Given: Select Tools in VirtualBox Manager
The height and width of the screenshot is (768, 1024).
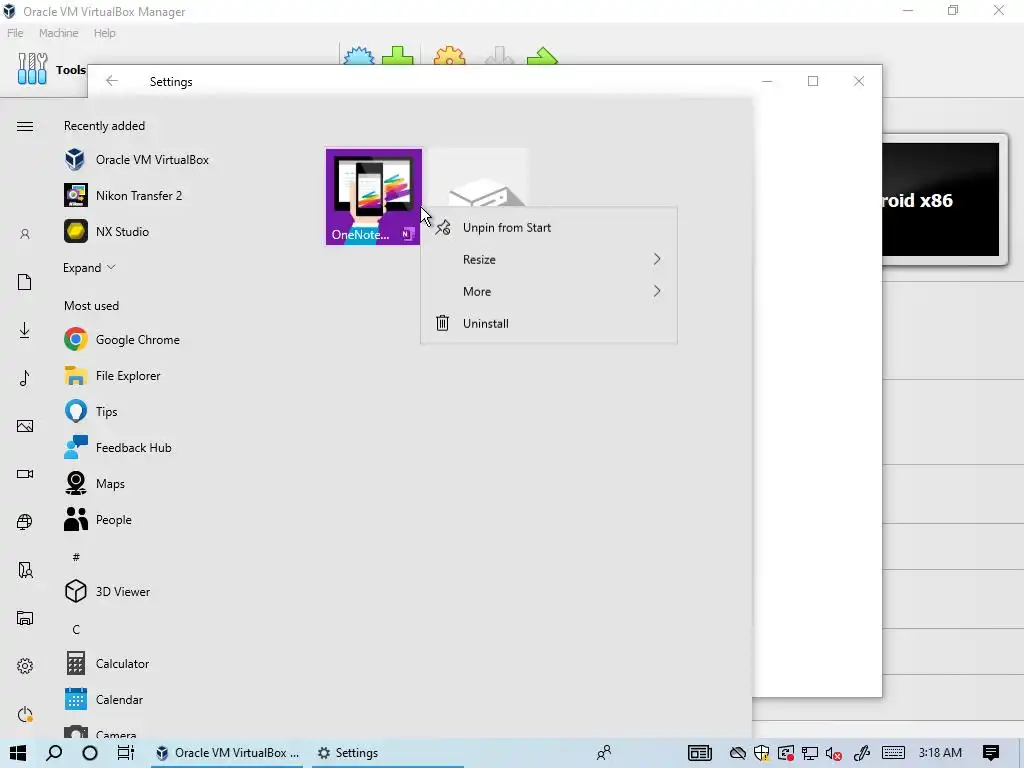Looking at the screenshot, I should point(51,69).
